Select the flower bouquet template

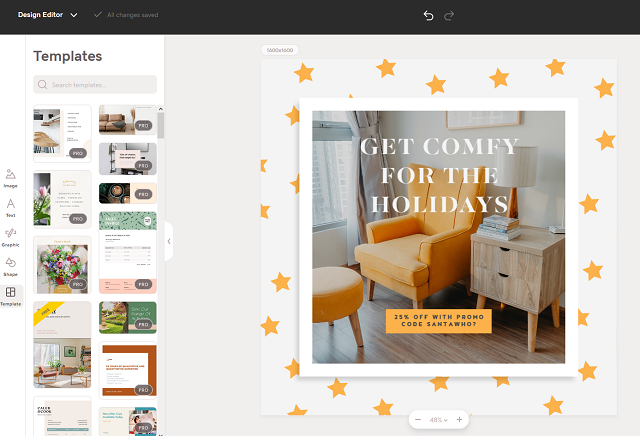62,265
